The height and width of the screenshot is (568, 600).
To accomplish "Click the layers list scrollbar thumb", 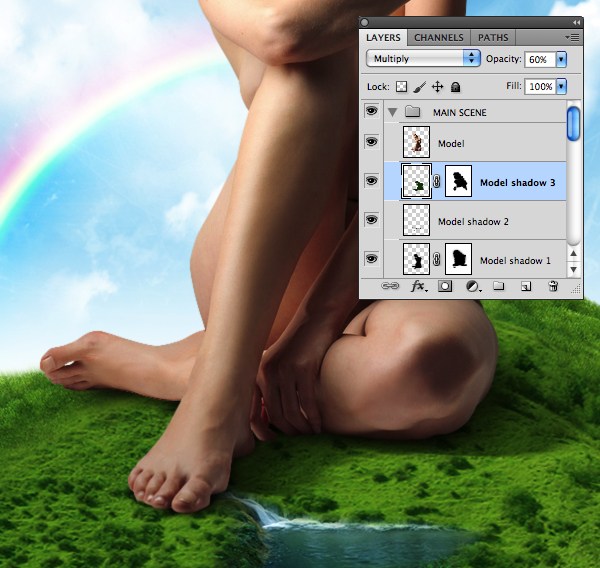I will coord(573,124).
